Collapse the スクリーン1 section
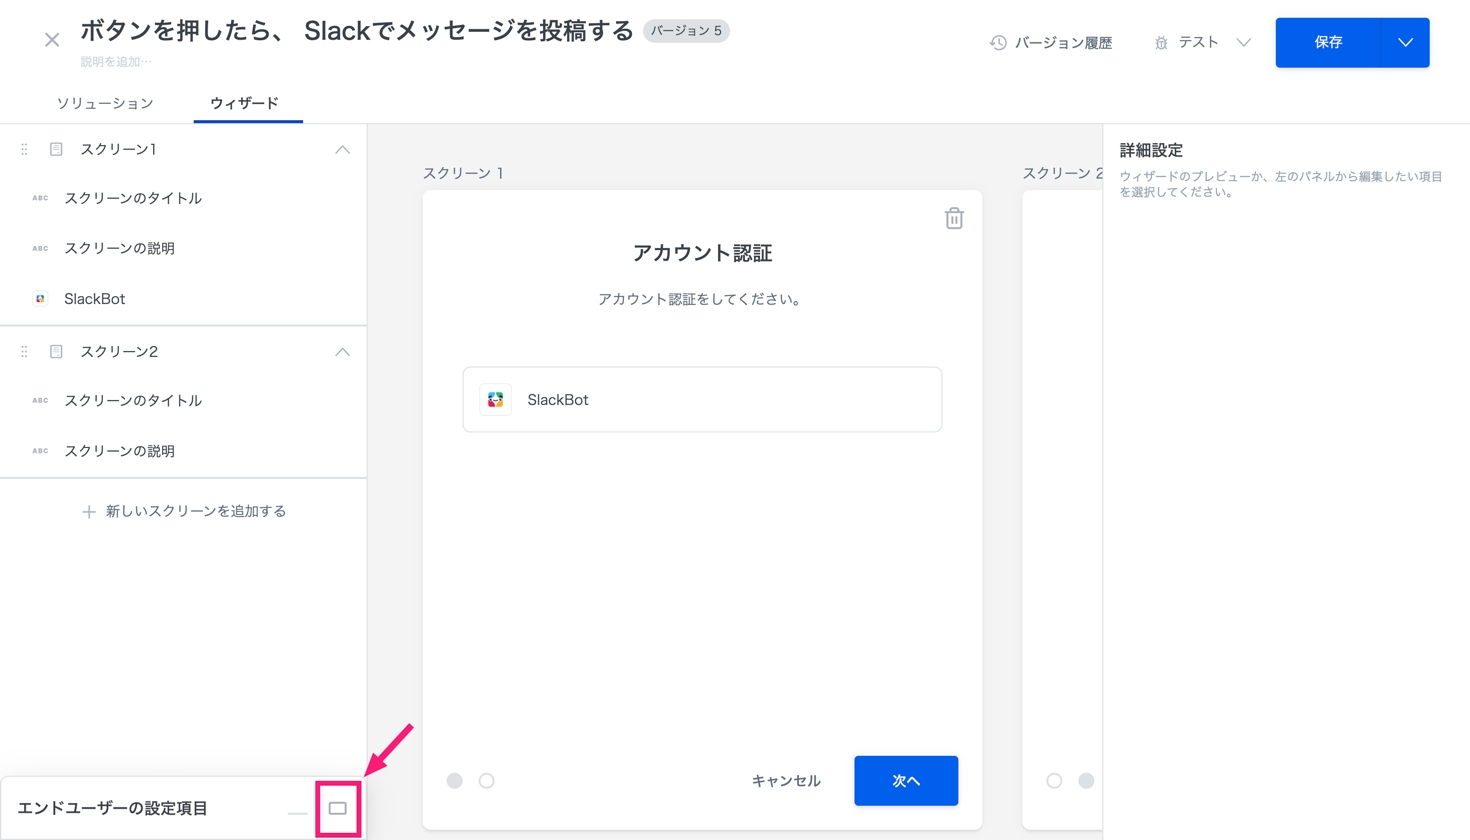Viewport: 1470px width, 840px height. click(x=342, y=149)
